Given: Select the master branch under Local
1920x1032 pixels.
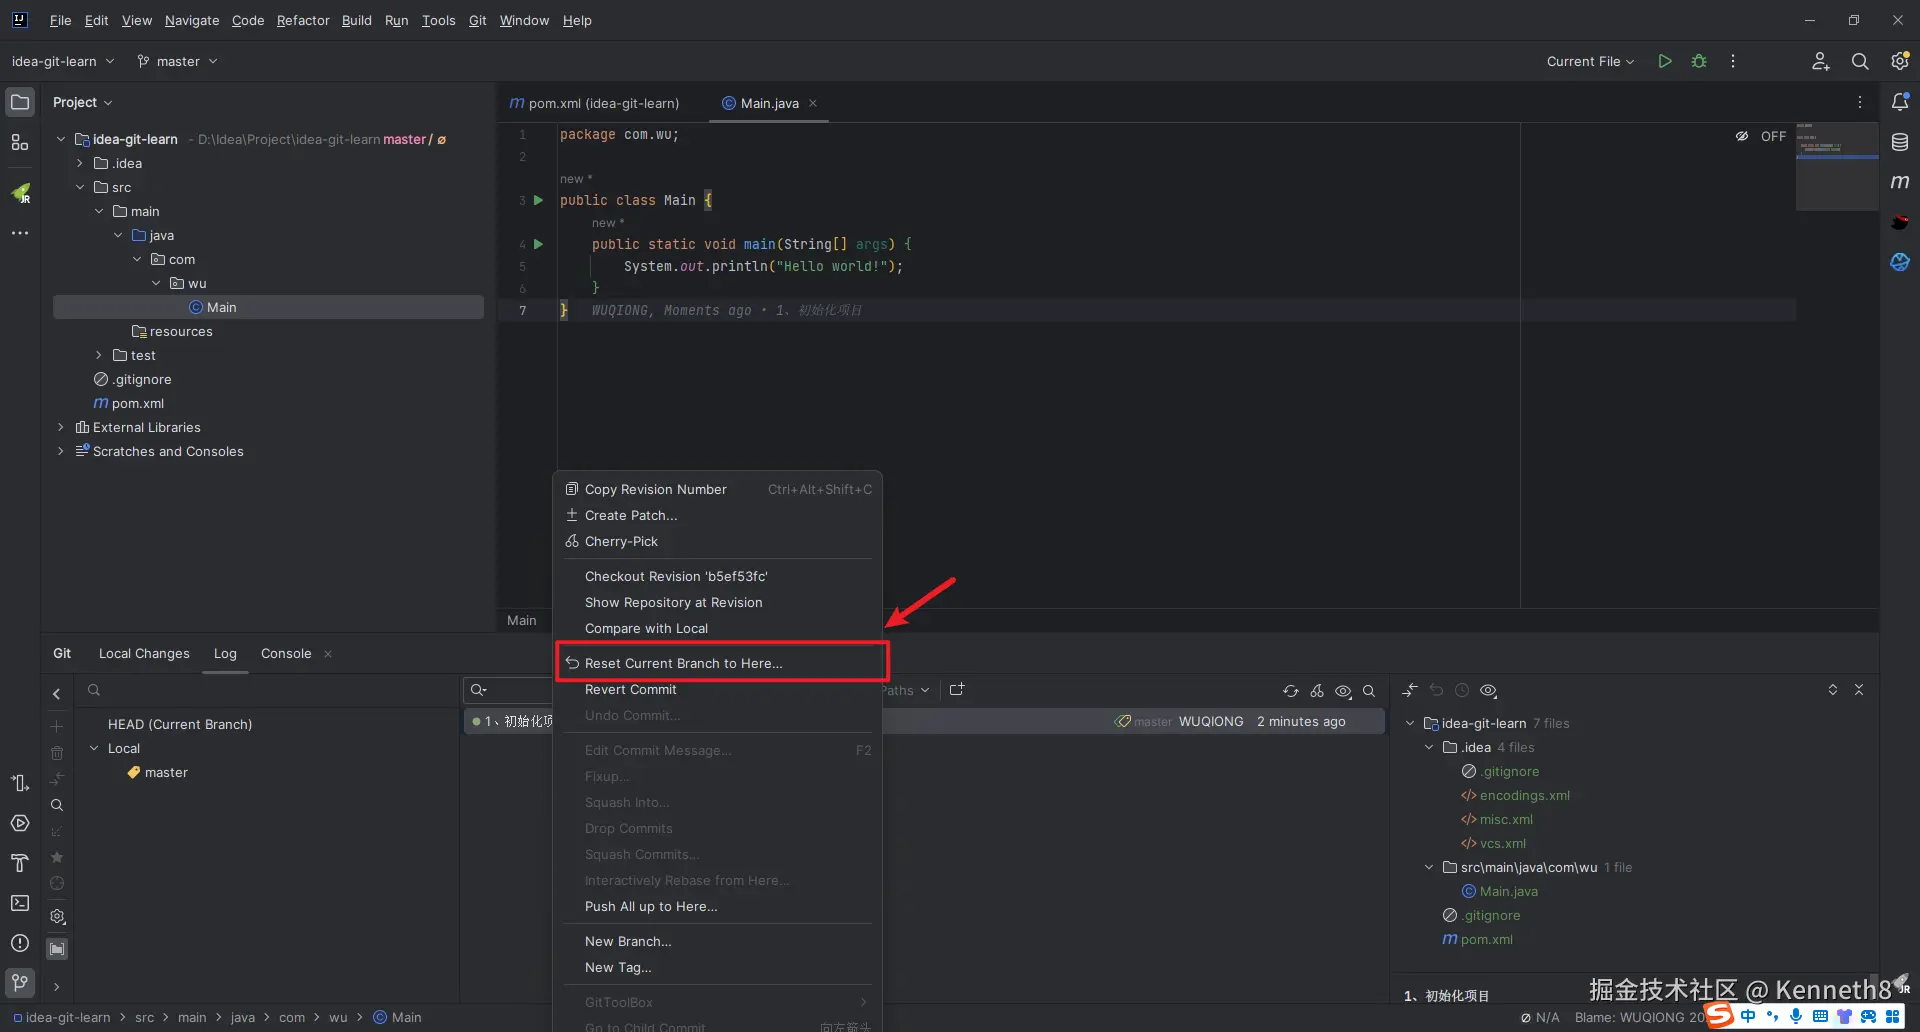Looking at the screenshot, I should (157, 772).
